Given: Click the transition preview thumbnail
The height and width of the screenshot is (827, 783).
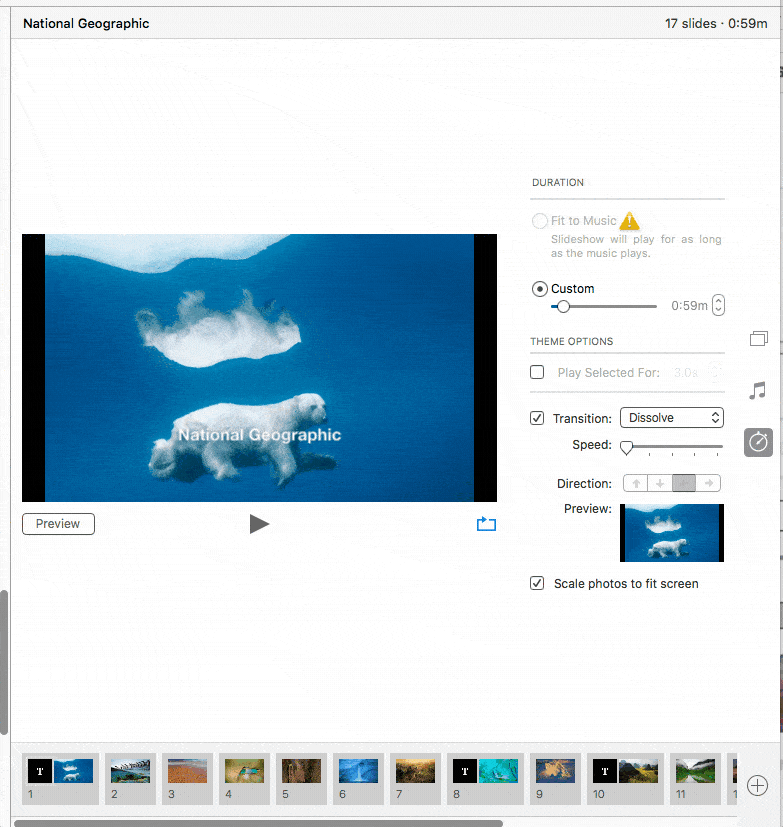Looking at the screenshot, I should (672, 533).
